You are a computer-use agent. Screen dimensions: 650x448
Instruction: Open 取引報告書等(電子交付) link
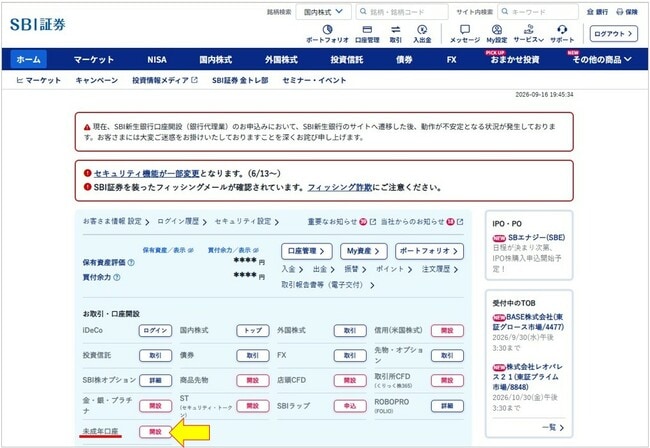pos(327,285)
